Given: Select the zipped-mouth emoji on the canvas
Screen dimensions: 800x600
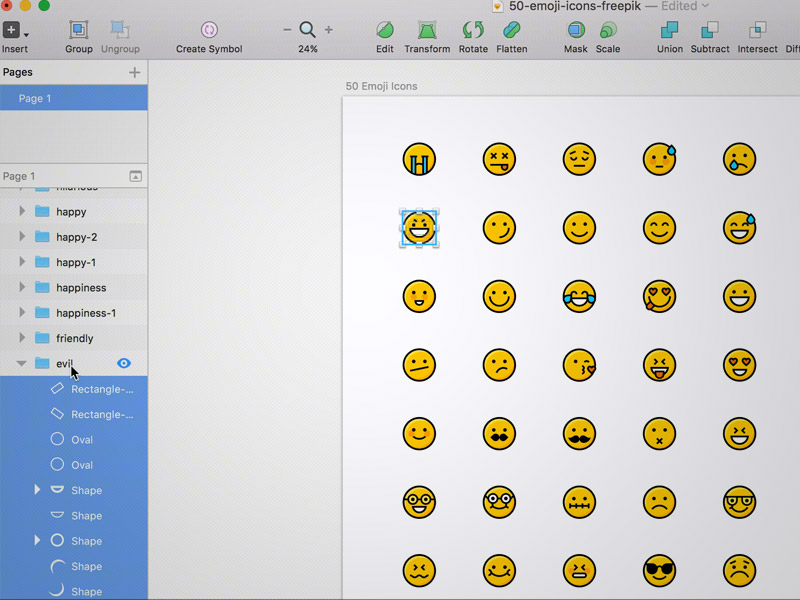Looking at the screenshot, I should [579, 502].
